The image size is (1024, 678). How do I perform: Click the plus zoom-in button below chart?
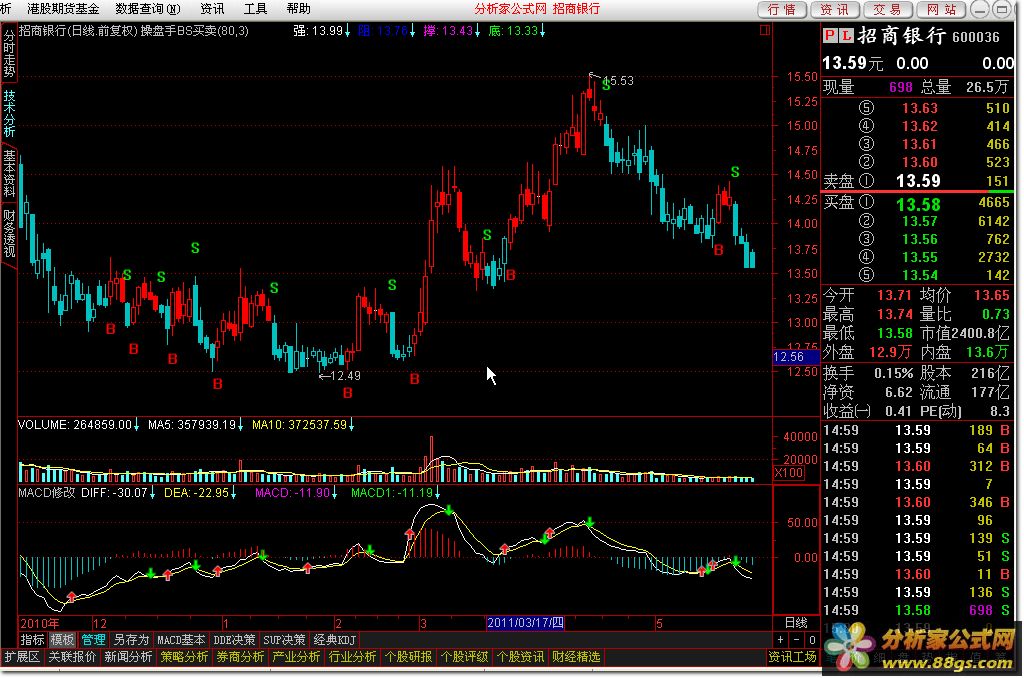[780, 640]
